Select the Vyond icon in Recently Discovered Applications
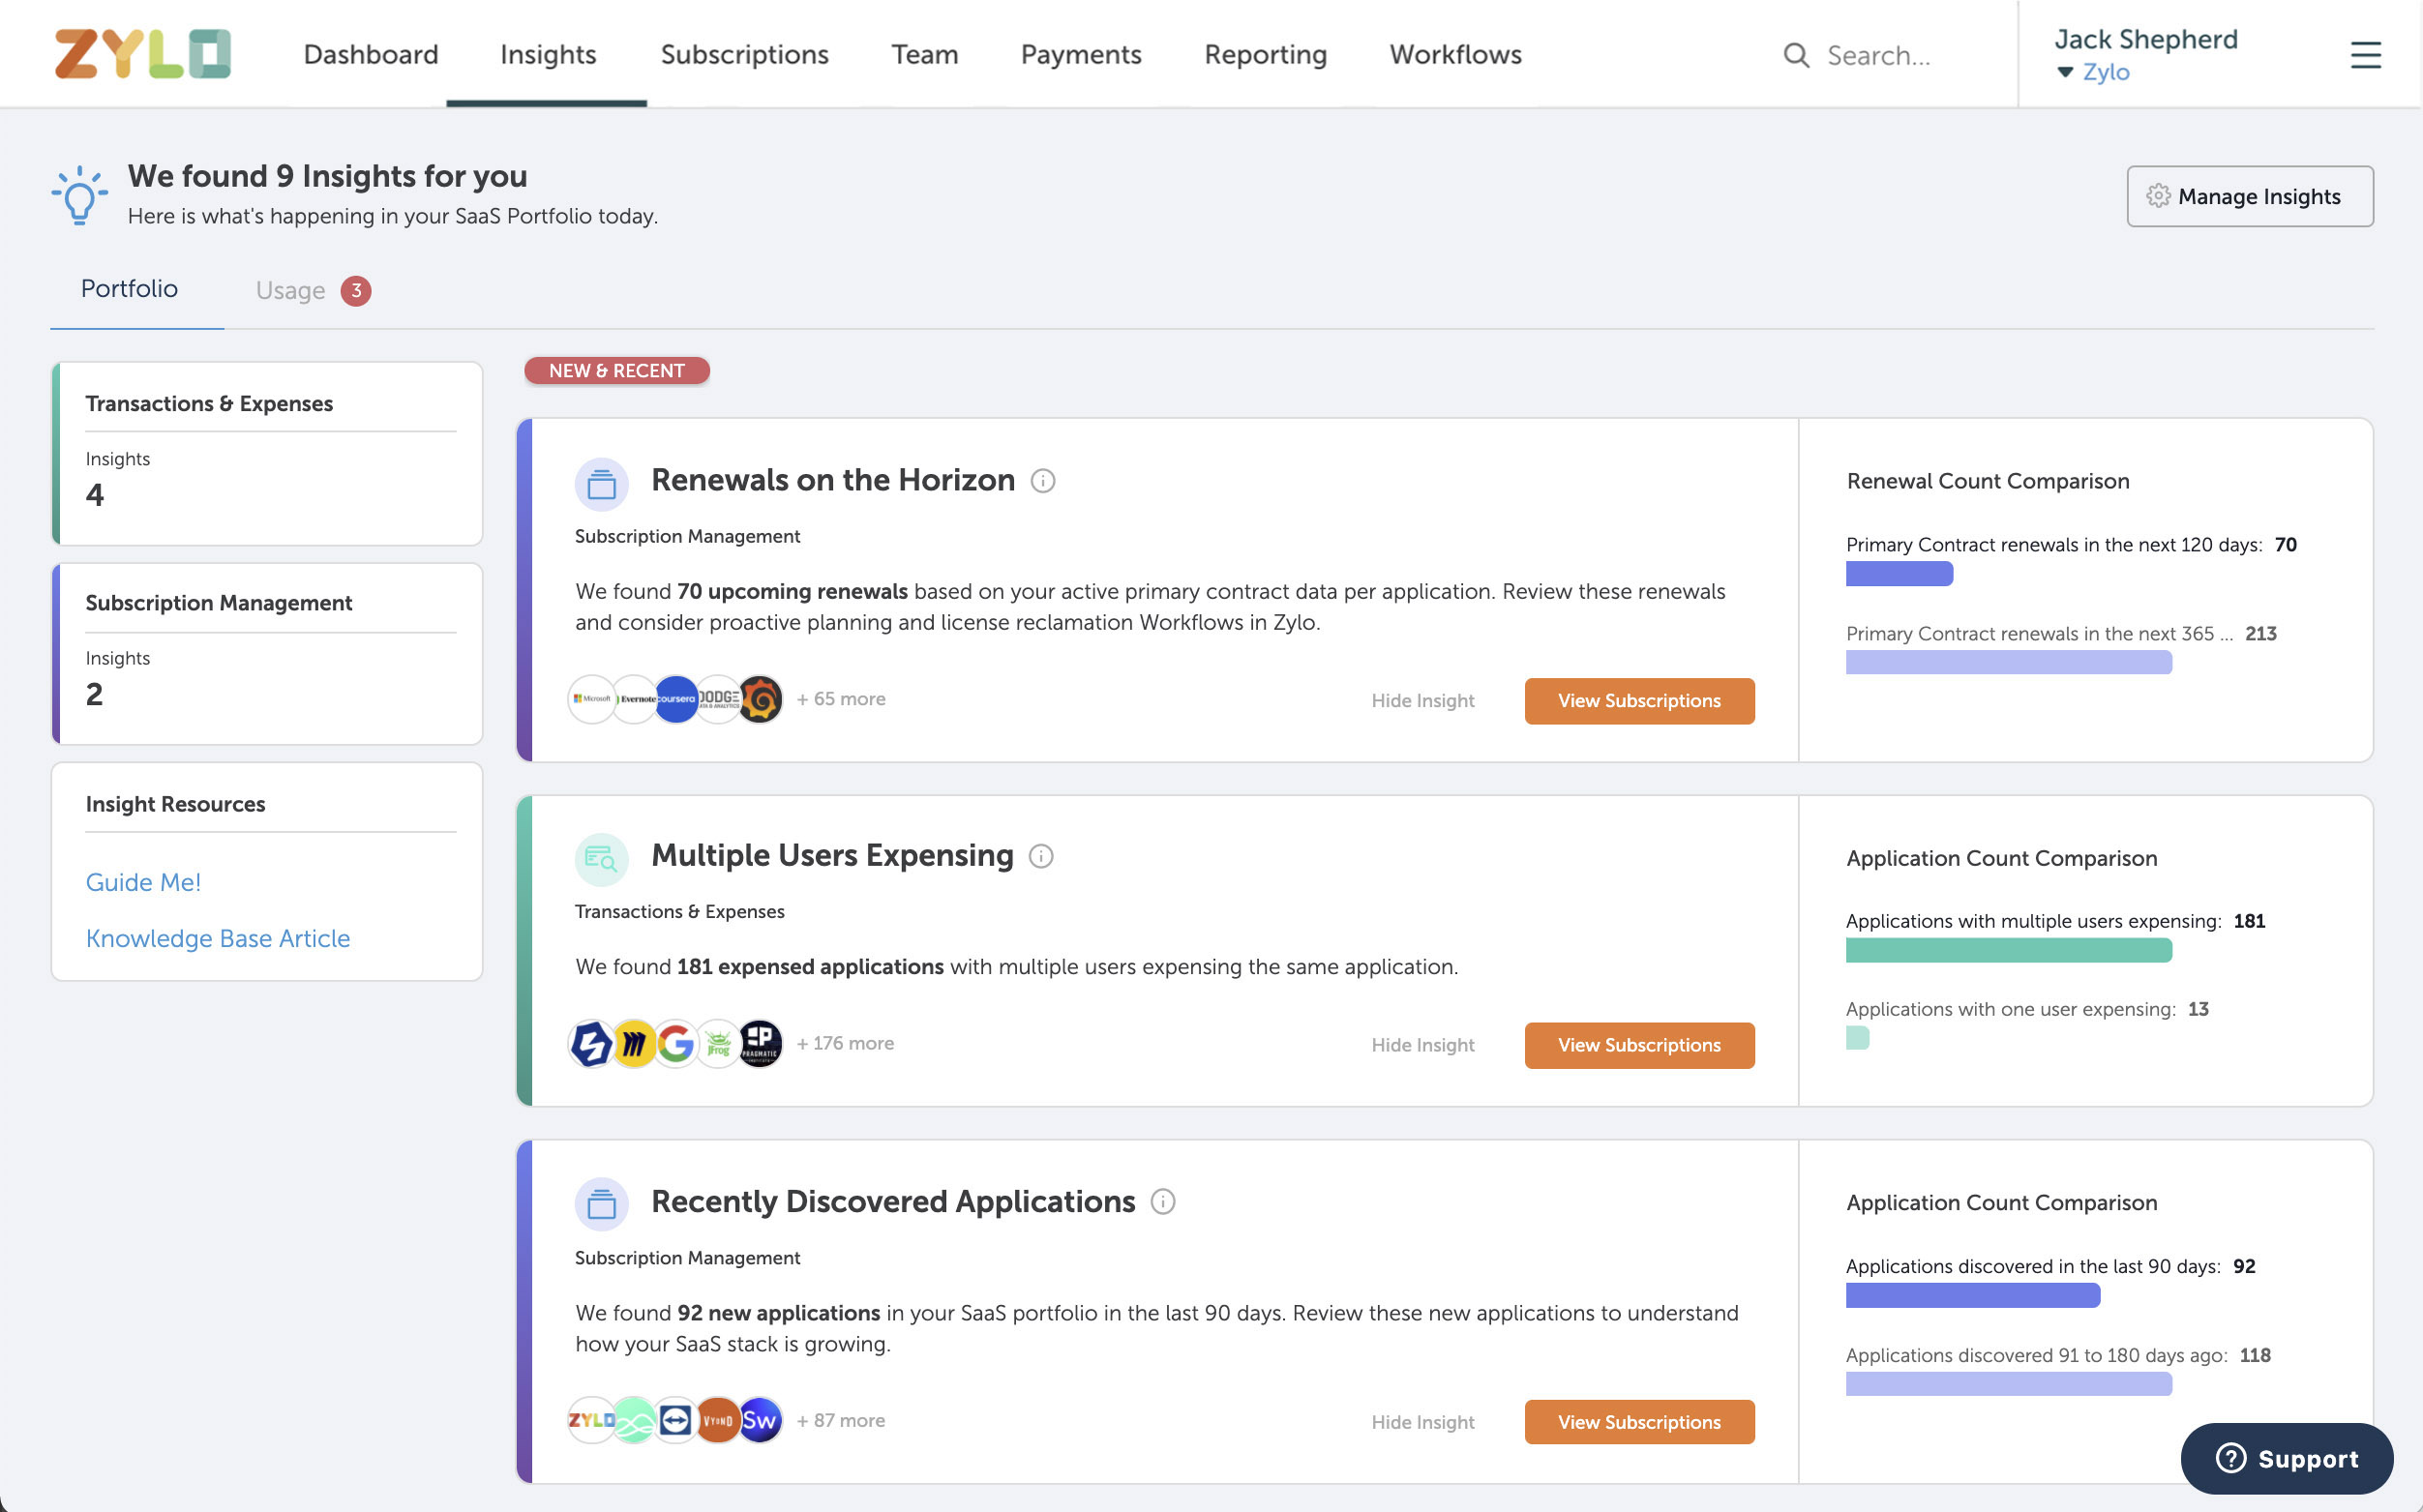The image size is (2423, 1512). (x=717, y=1419)
